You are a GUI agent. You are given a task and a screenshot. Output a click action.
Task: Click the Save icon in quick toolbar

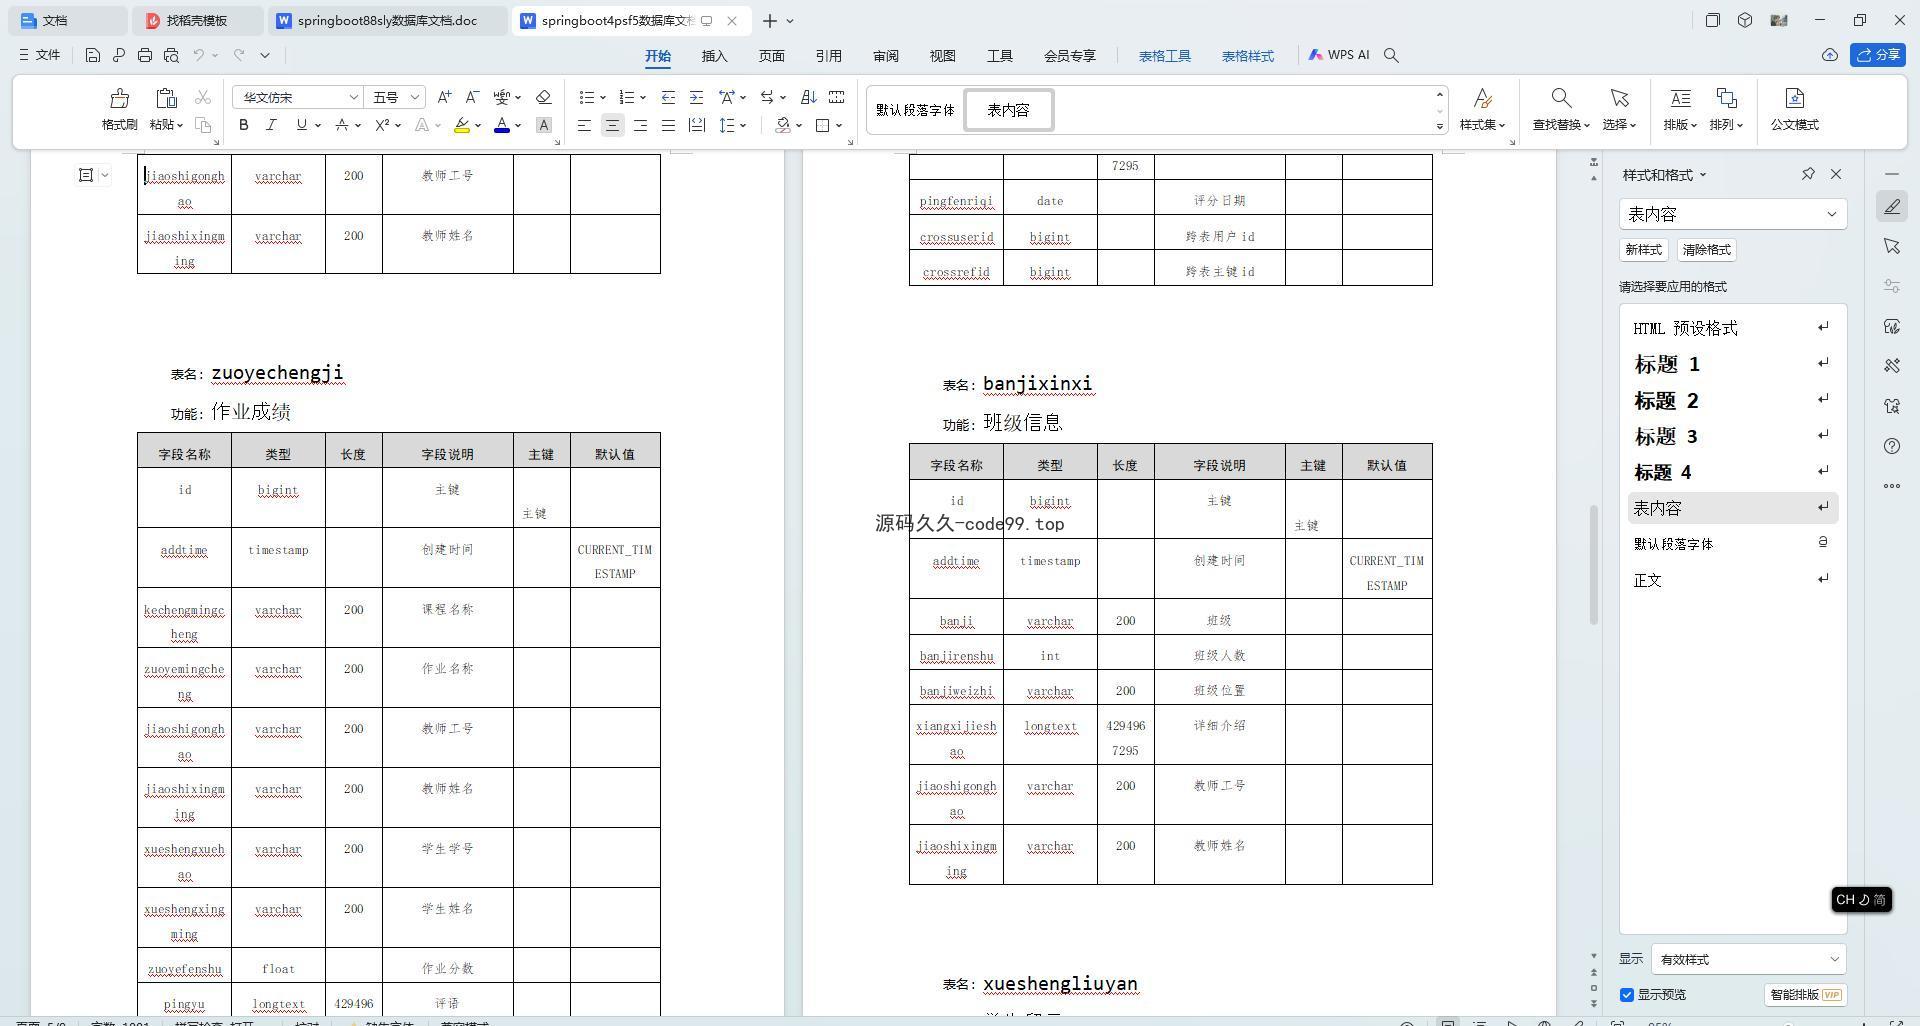(x=92, y=55)
